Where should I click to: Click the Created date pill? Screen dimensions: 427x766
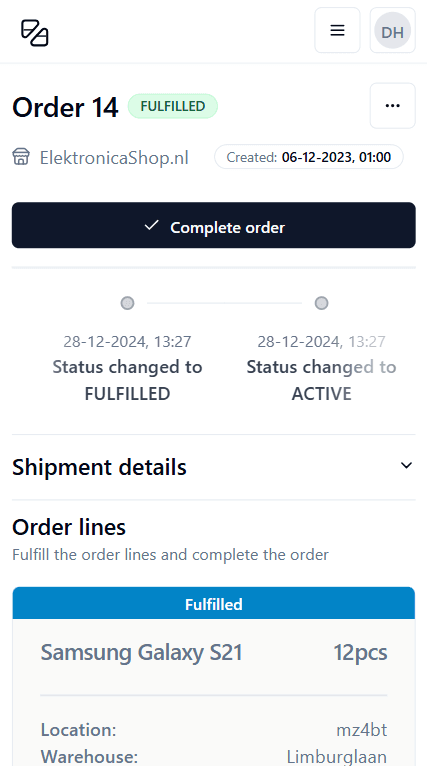[309, 157]
